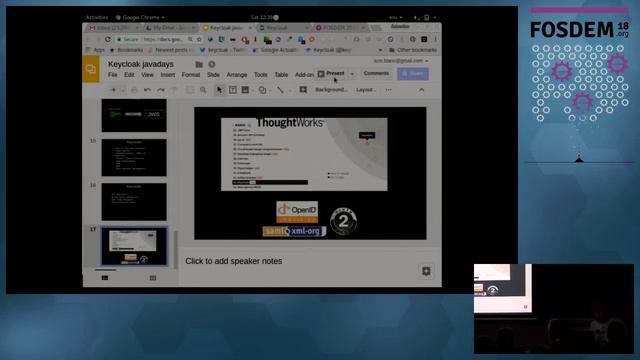Screen dimensions: 640x360
Task: Open the Google Slides home icon
Action: click(91, 69)
